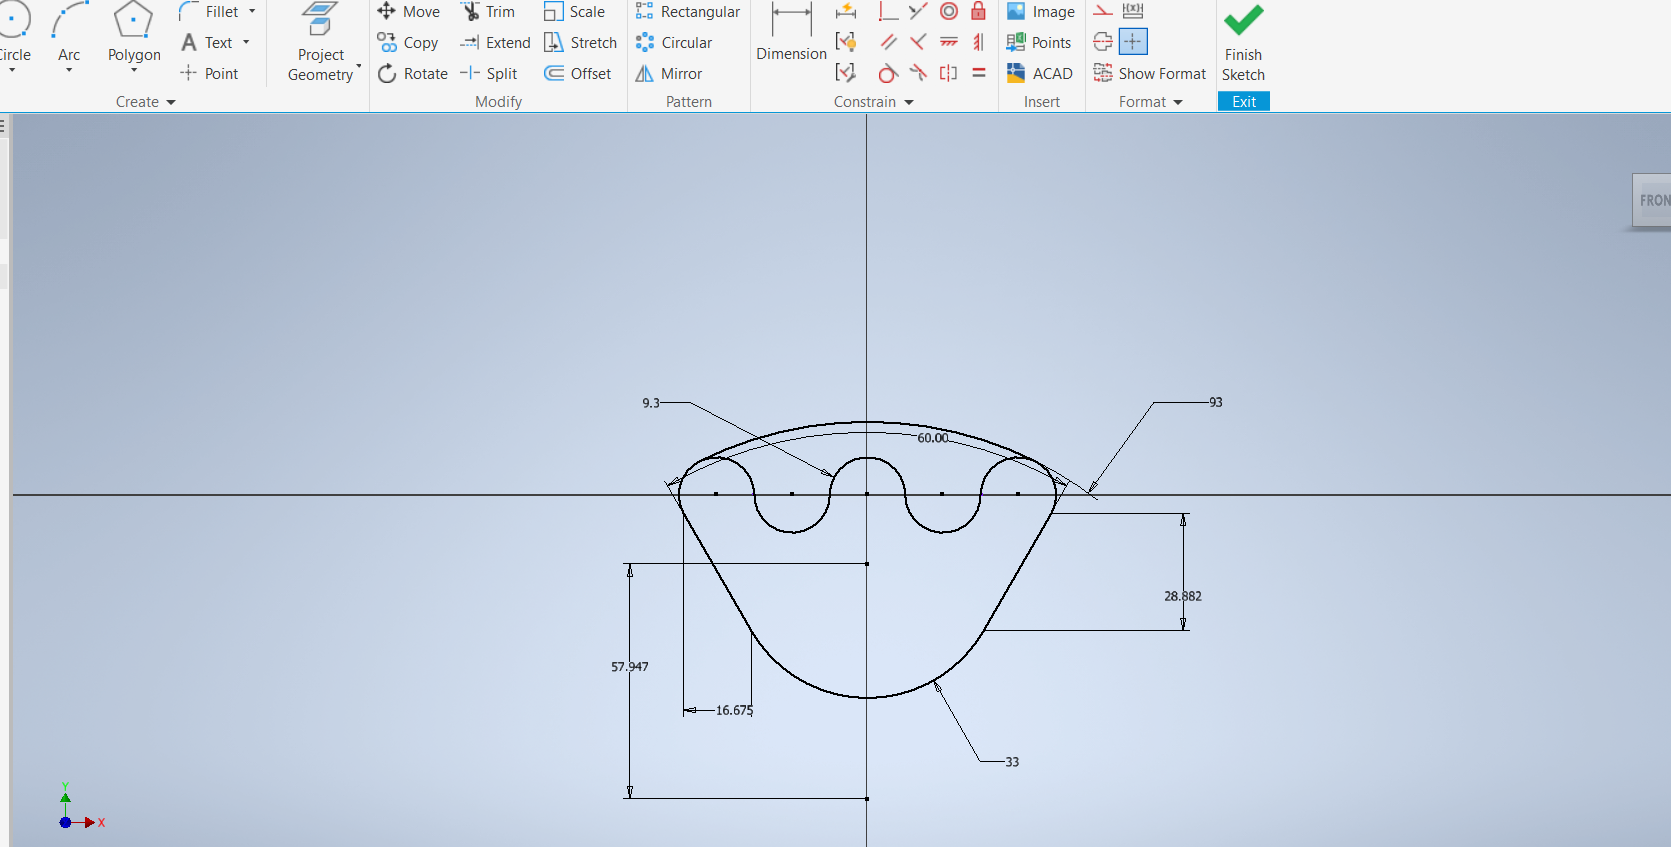Choose the Offset tool
The image size is (1671, 847).
[578, 74]
